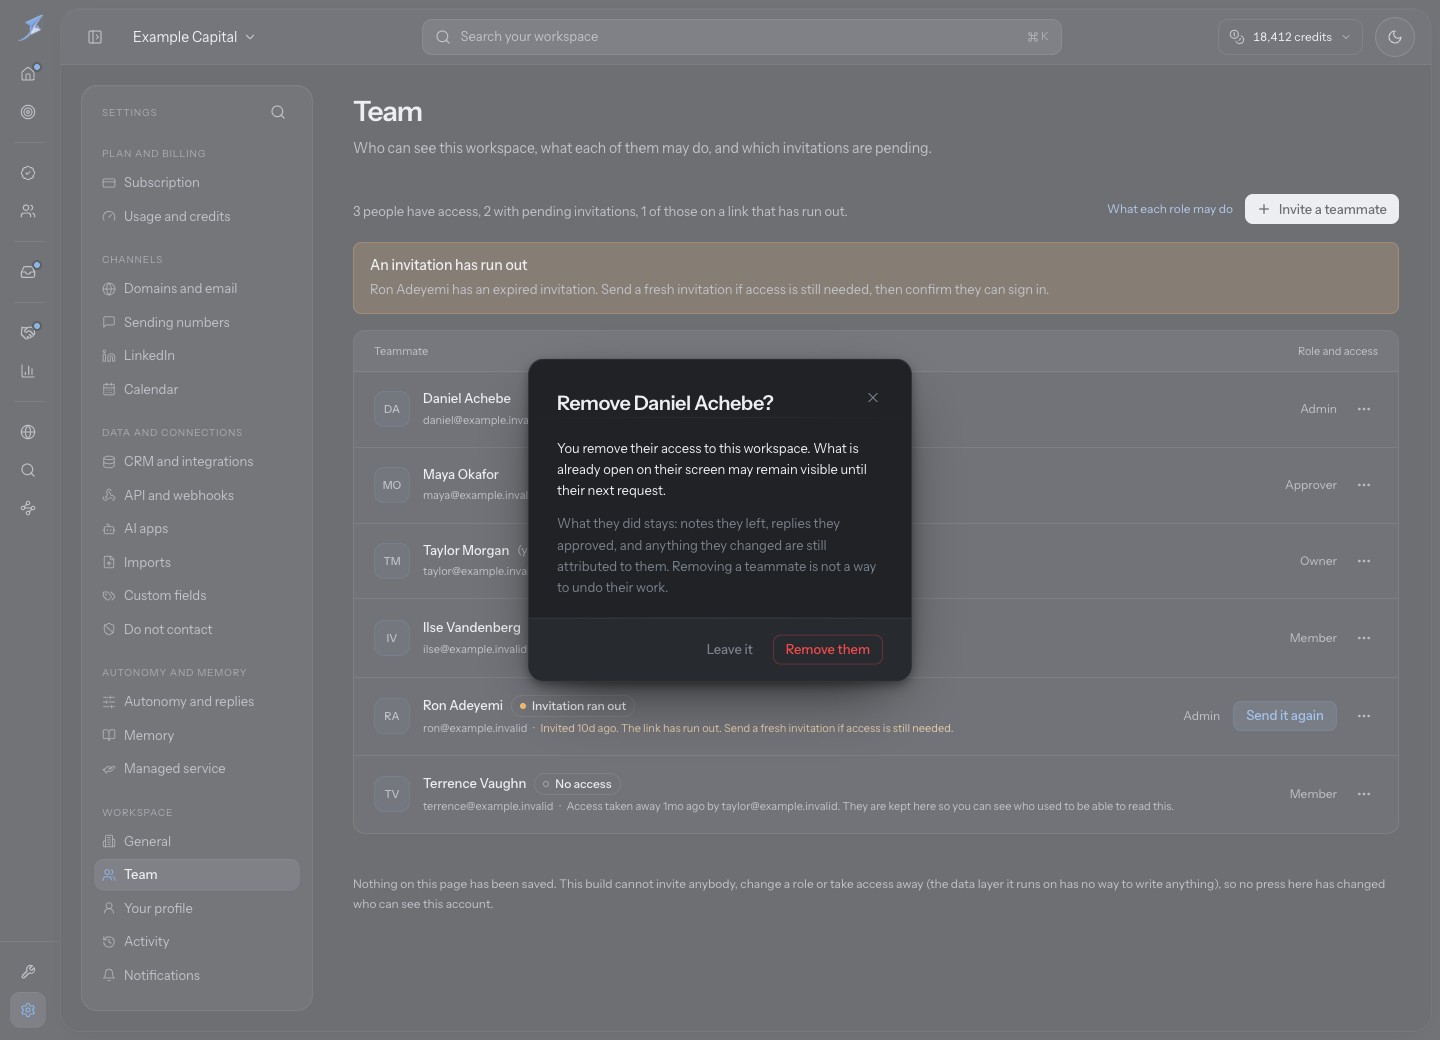Viewport: 1440px width, 1040px height.
Task: Open more options for Ron Adeyemi row
Action: point(1364,716)
